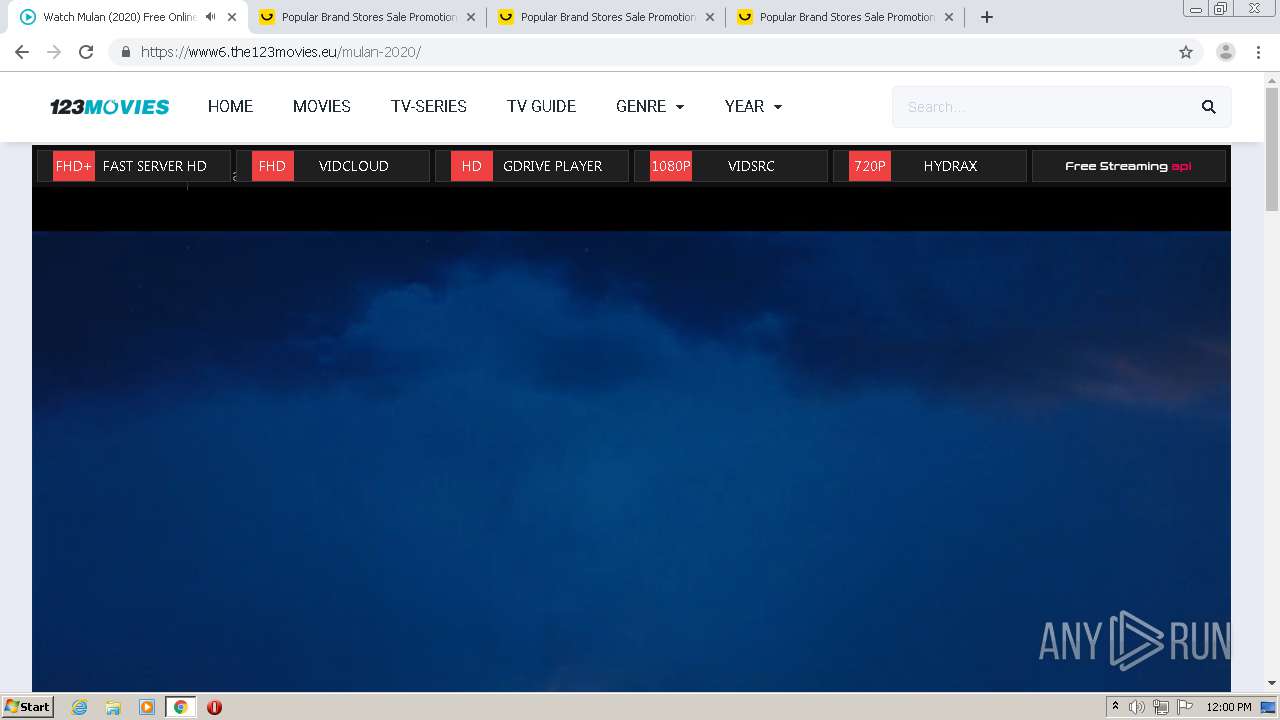Go forward with the browser arrow
The height and width of the screenshot is (720, 1280).
click(54, 52)
